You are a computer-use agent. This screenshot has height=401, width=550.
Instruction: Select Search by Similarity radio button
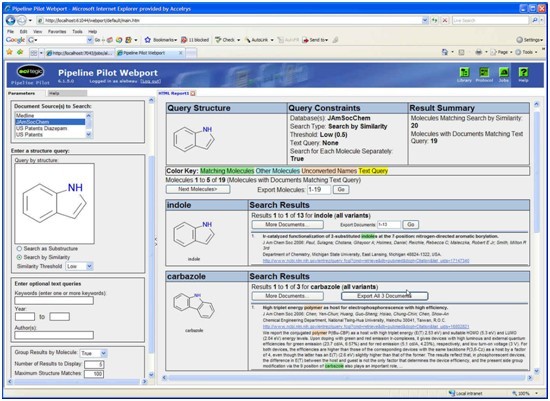pyautogui.click(x=19, y=257)
